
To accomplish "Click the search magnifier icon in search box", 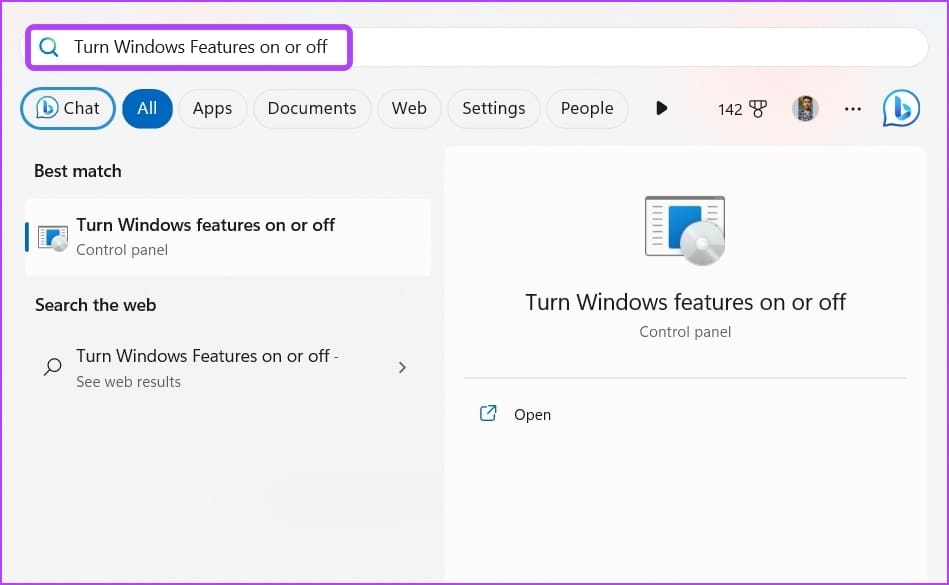I will (48, 47).
